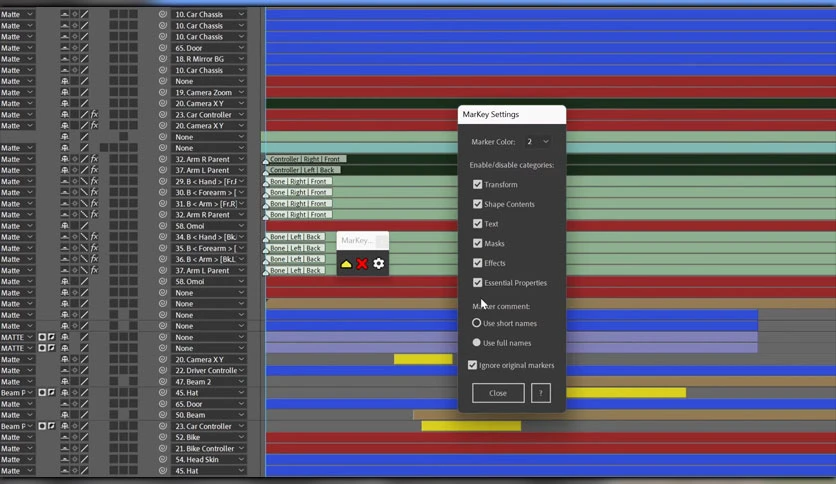Uncheck the Transform category checkbox
This screenshot has height=484, width=836.
click(x=477, y=184)
